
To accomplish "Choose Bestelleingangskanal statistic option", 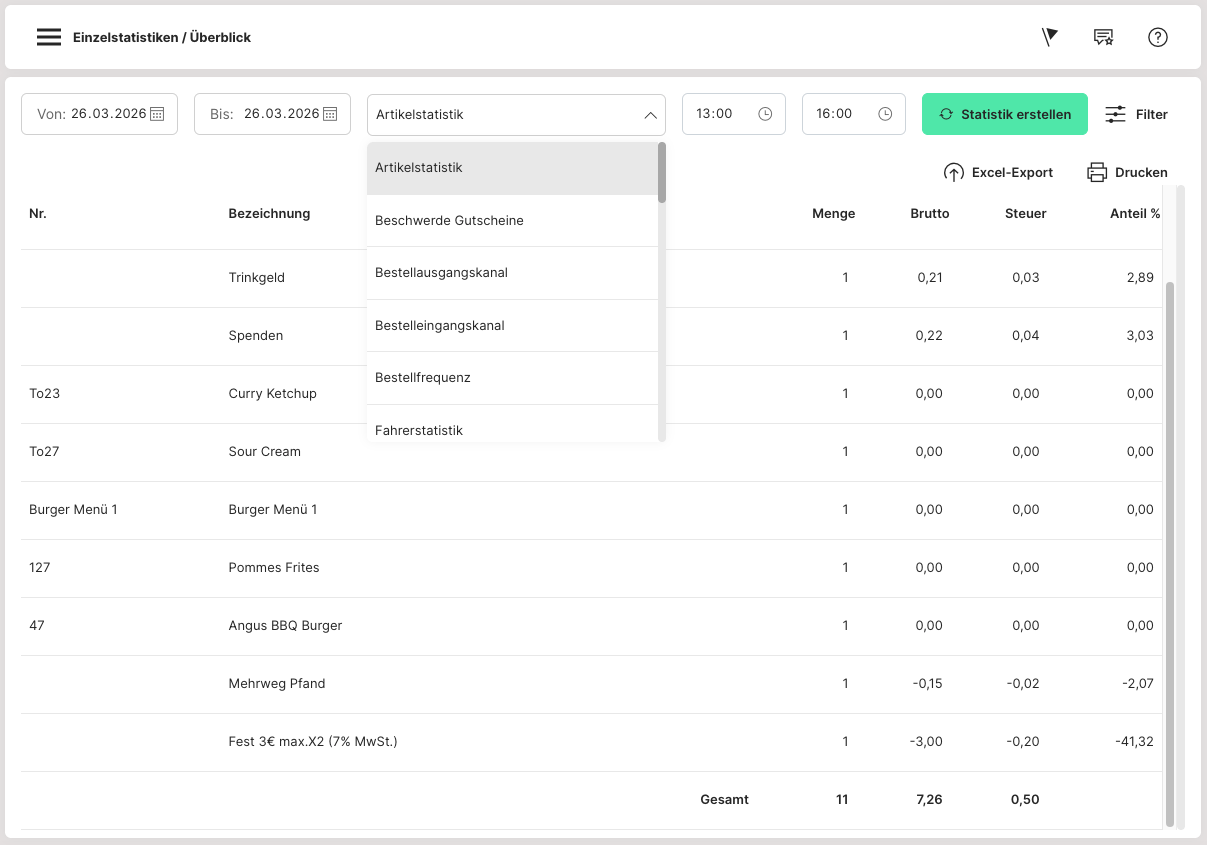I will click(x=439, y=325).
